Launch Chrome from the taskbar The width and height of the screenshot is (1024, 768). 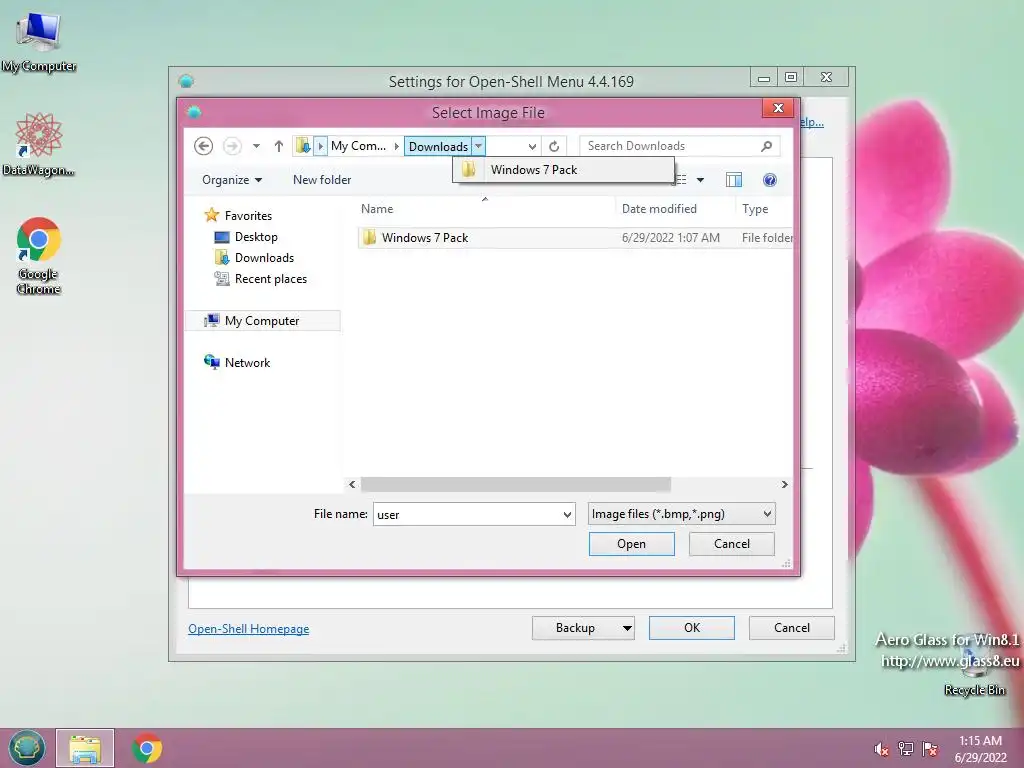pos(147,748)
